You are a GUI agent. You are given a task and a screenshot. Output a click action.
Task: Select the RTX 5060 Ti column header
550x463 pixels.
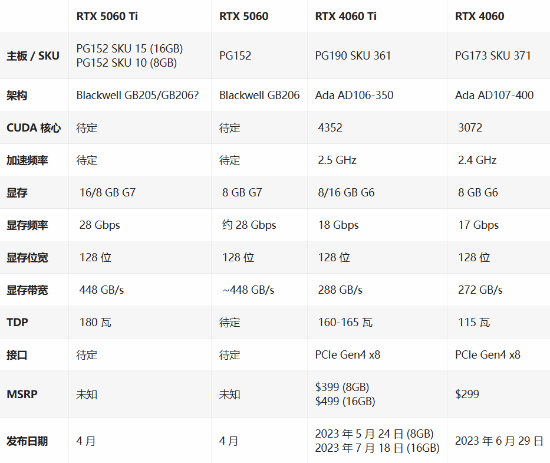pos(107,16)
